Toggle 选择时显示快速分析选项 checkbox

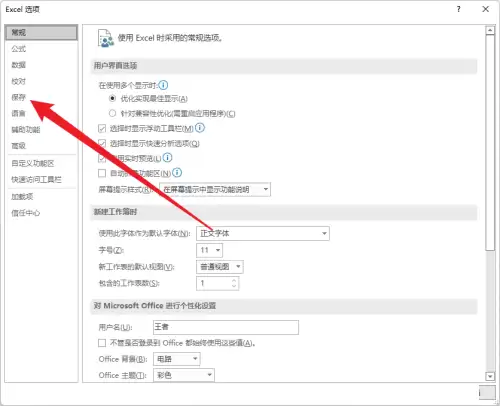102,143
